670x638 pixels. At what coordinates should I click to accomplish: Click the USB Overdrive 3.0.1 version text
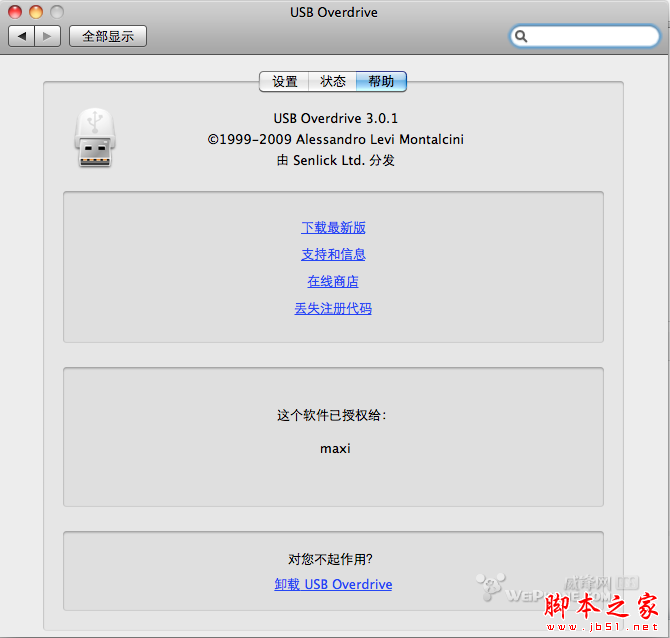click(335, 118)
